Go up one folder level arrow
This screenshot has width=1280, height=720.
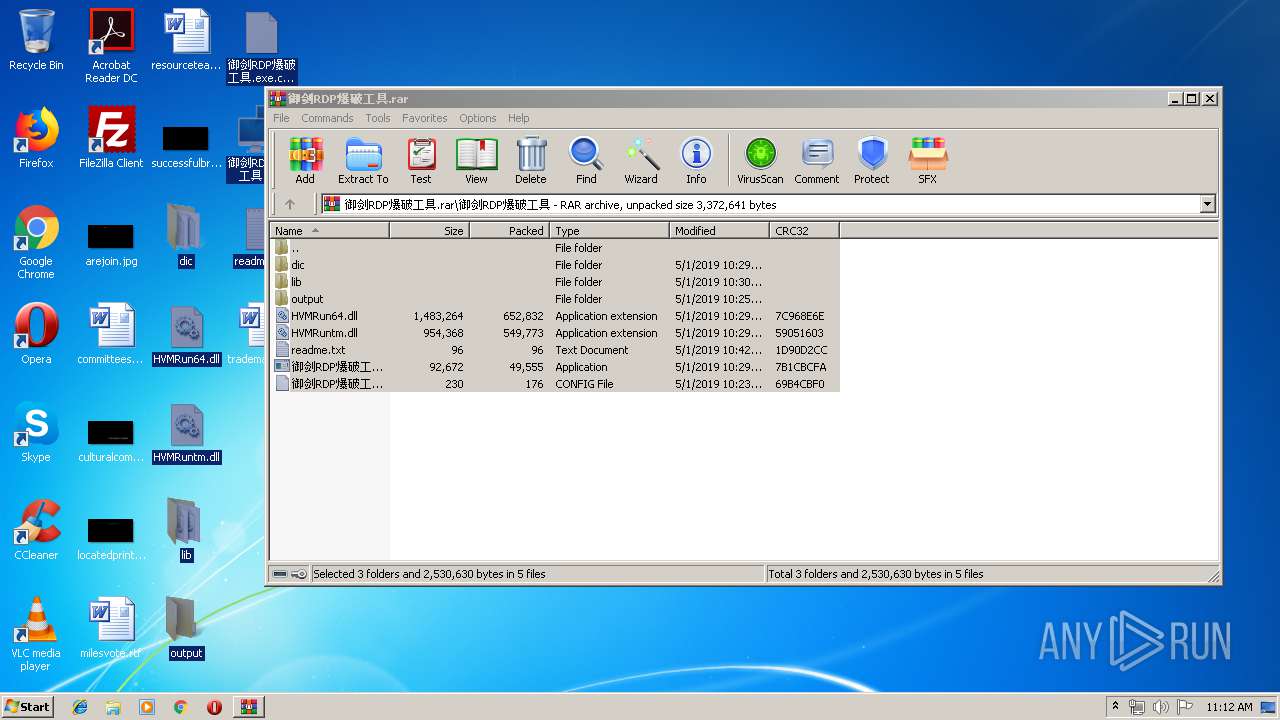click(x=290, y=204)
